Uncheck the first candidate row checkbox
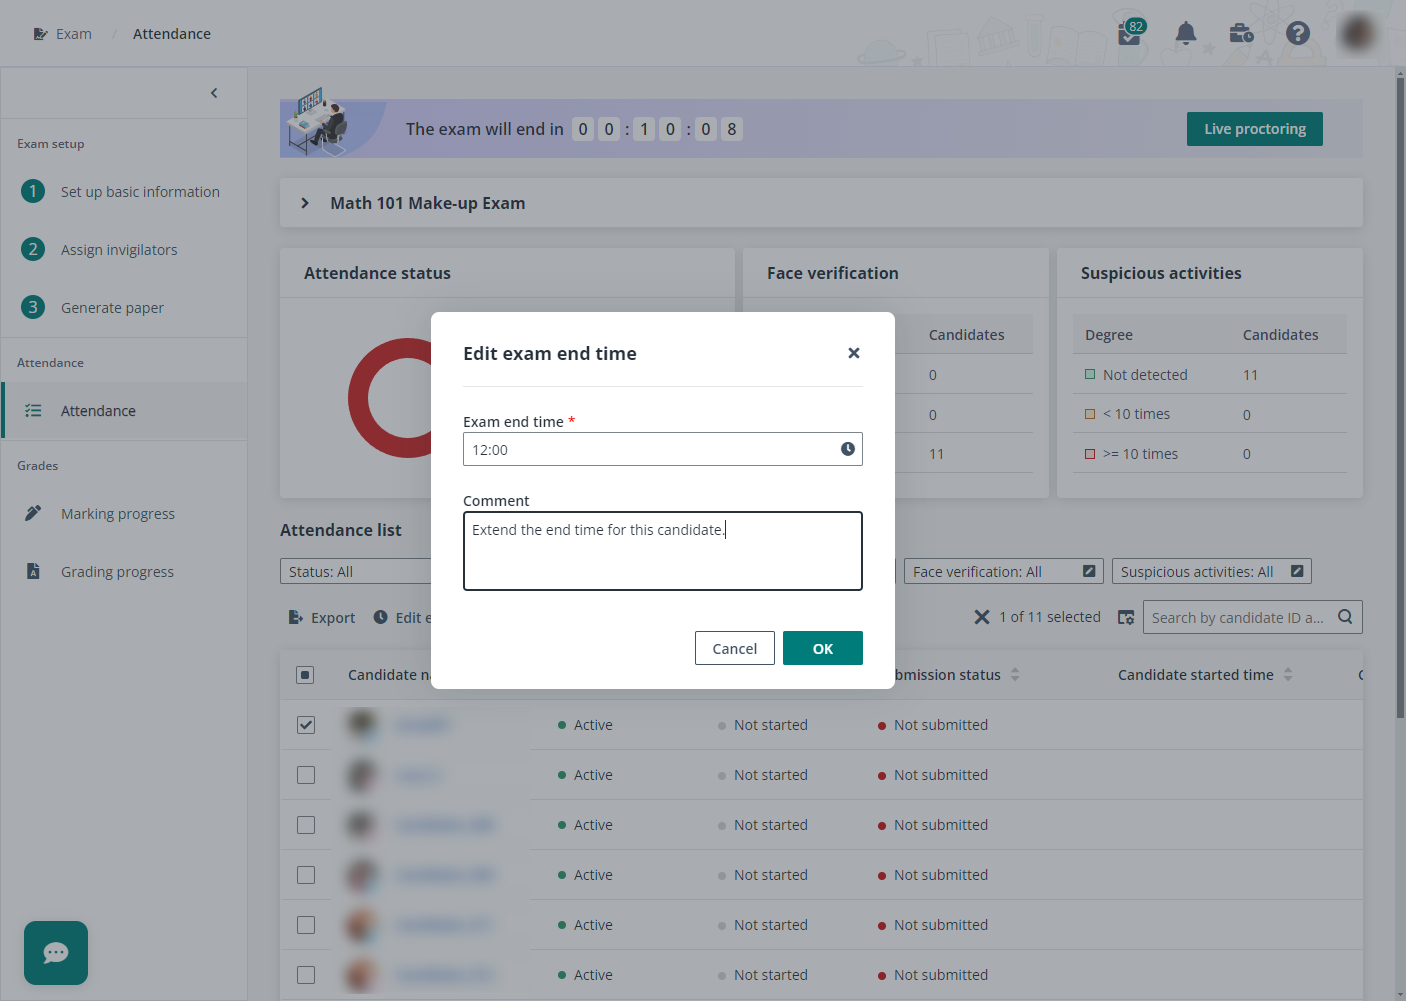The image size is (1406, 1001). coord(306,725)
